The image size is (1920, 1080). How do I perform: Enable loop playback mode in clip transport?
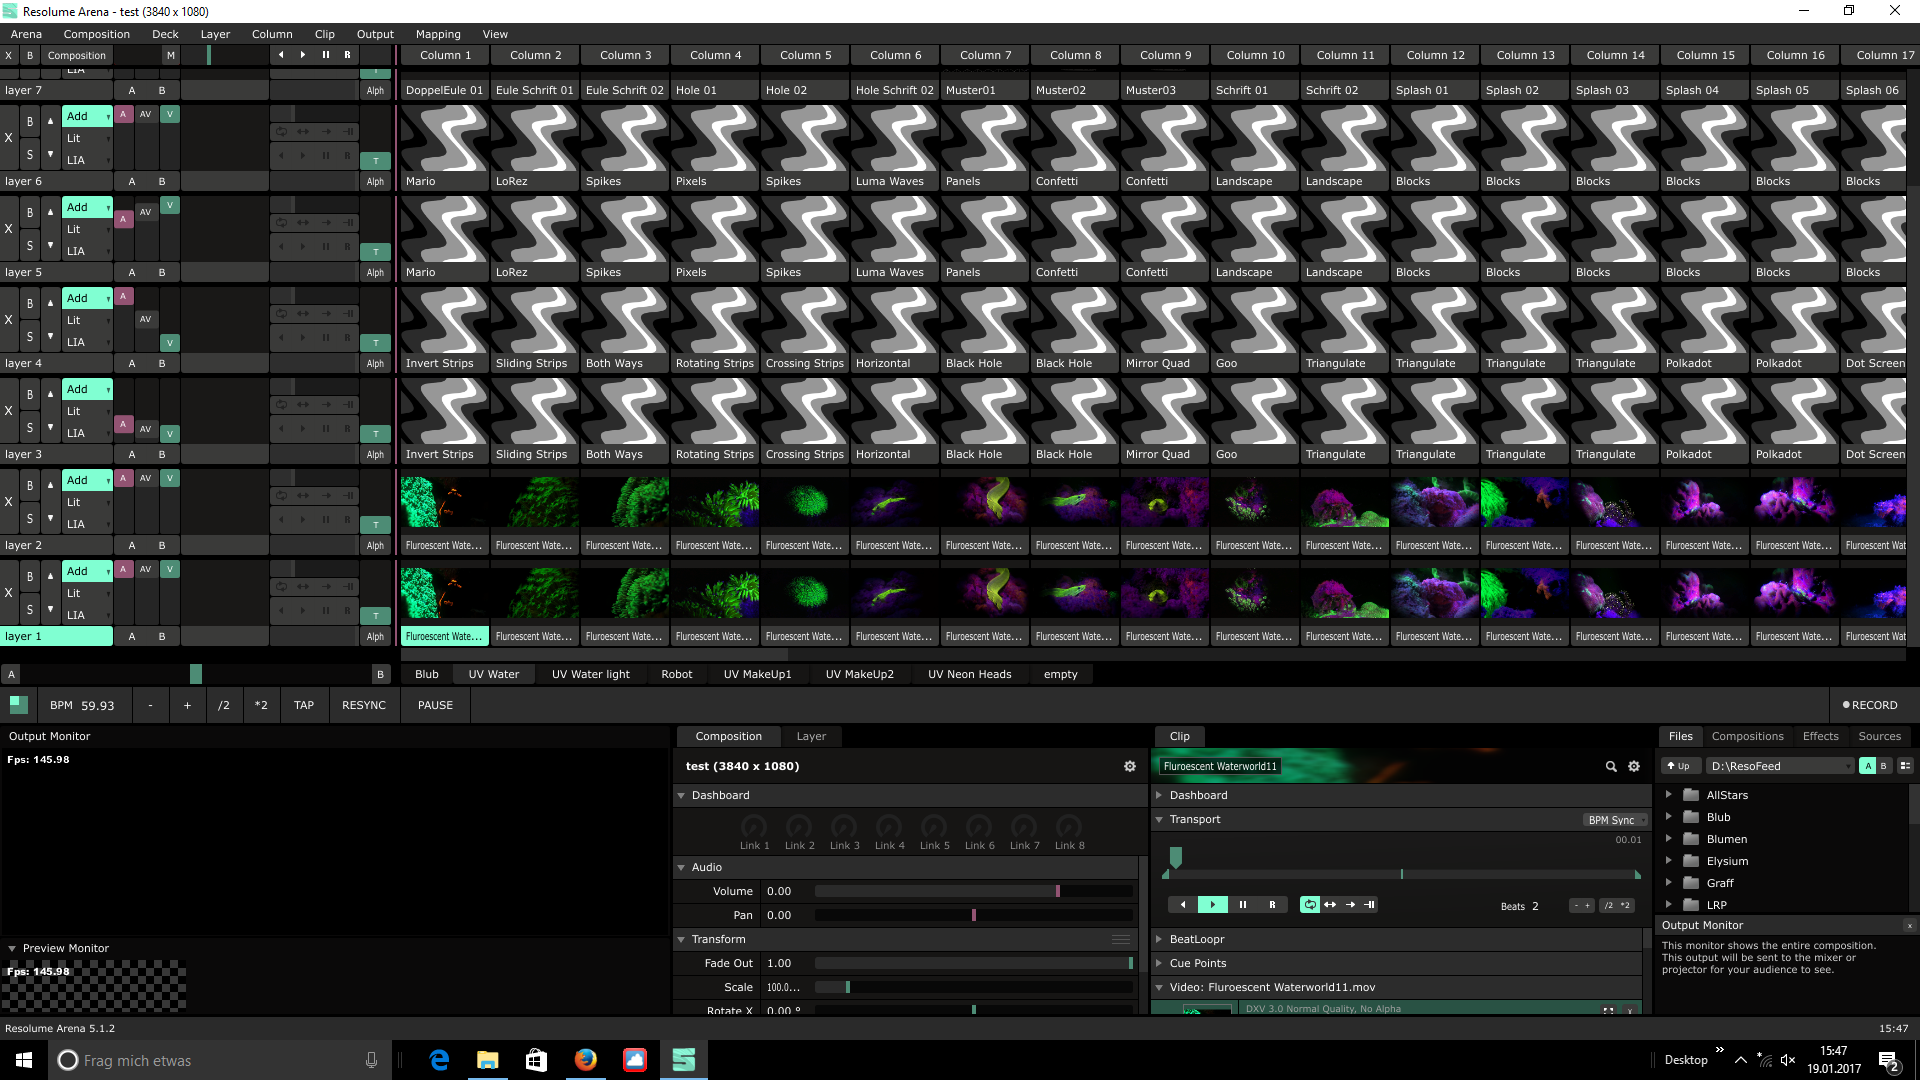point(1309,905)
